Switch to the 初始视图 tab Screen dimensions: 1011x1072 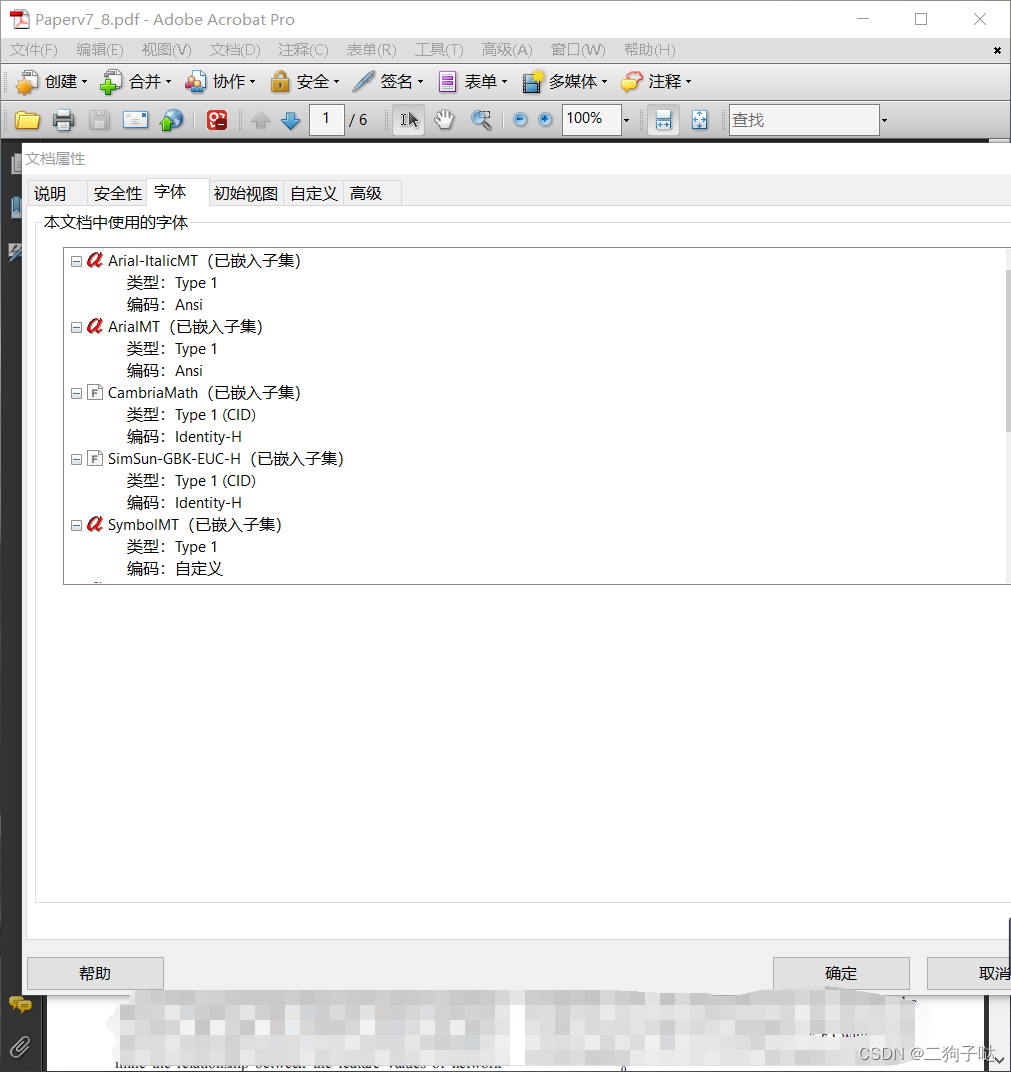[x=244, y=193]
